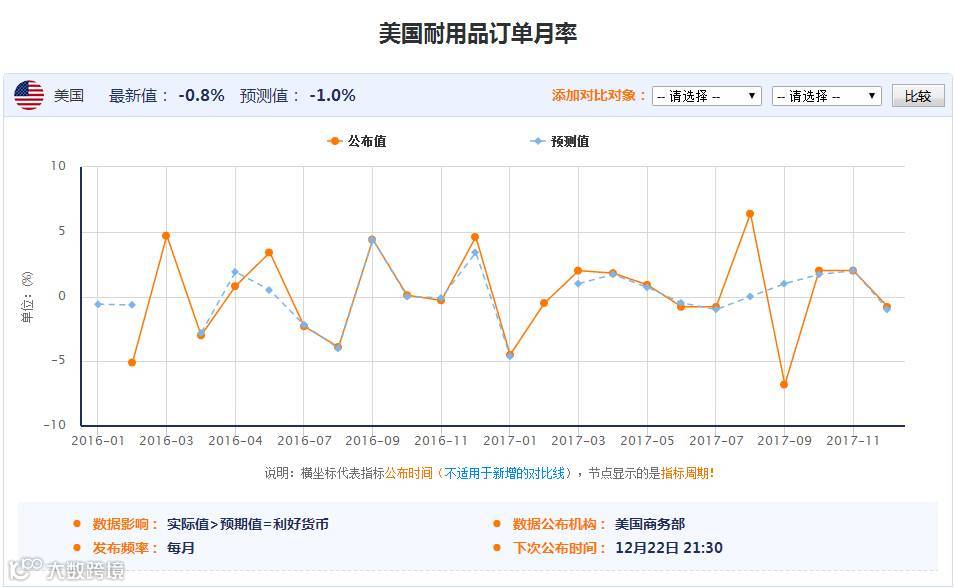Image resolution: width=954 pixels, height=588 pixels.
Task: Click the chart title 美国耐用品订单月率
Action: coord(478,33)
